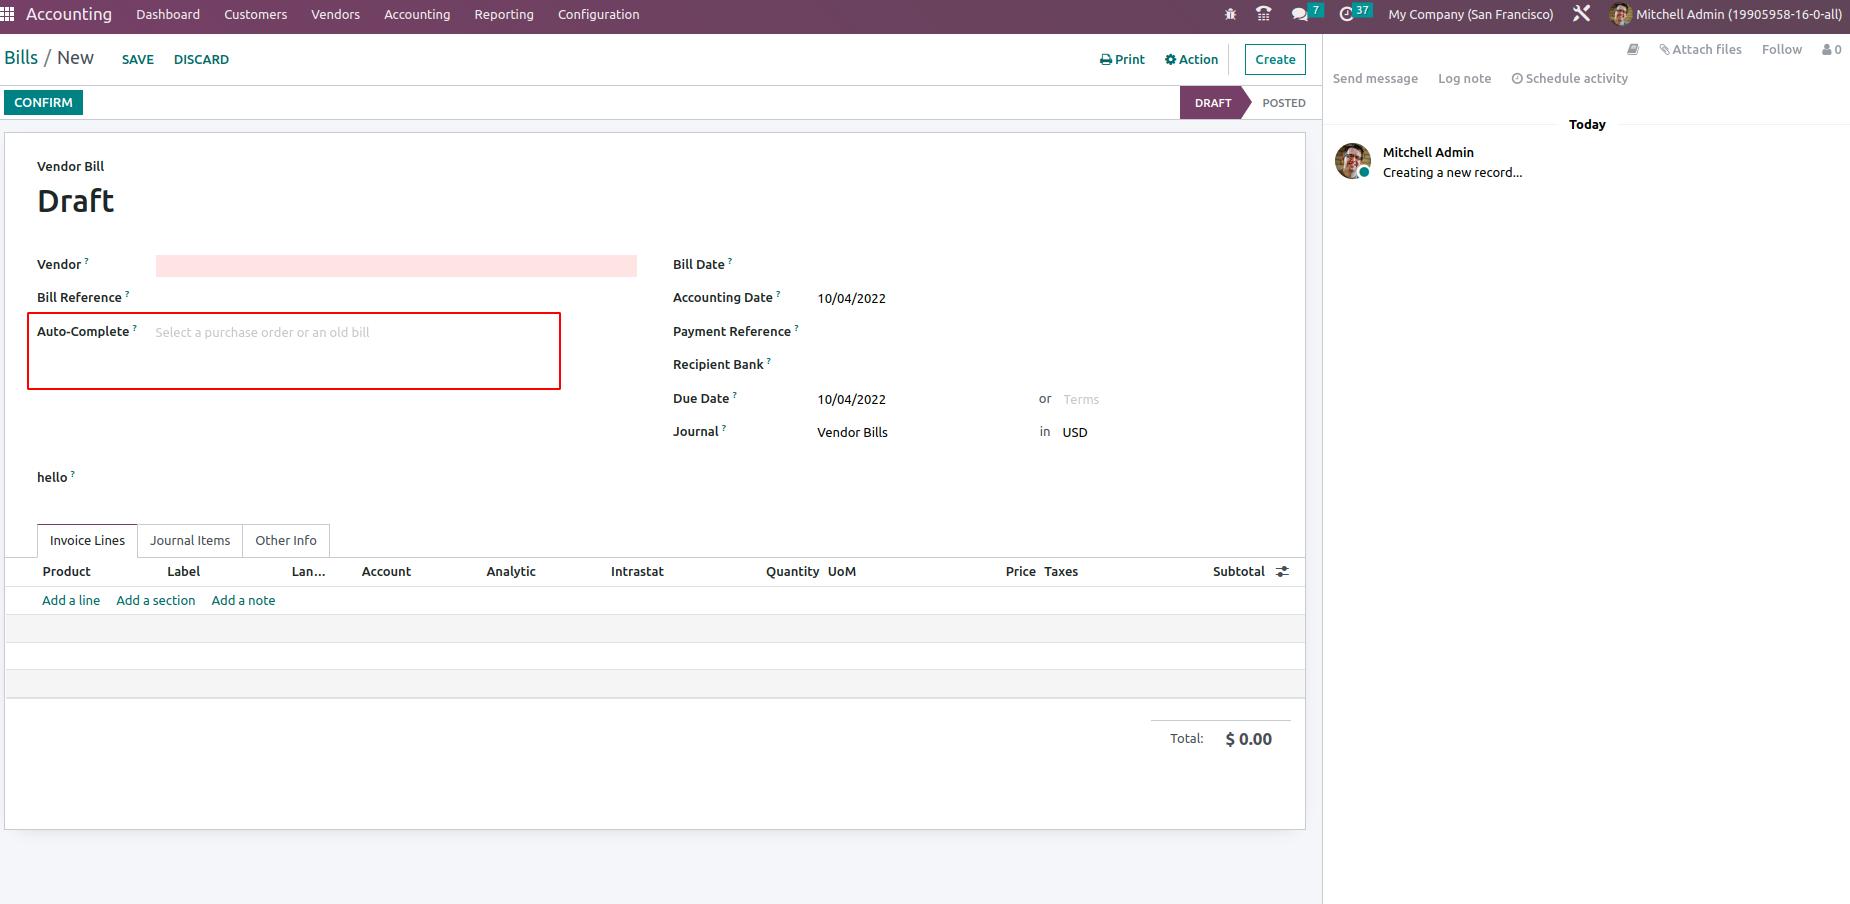The width and height of the screenshot is (1850, 904).
Task: Click Log note in chatter
Action: (x=1464, y=78)
